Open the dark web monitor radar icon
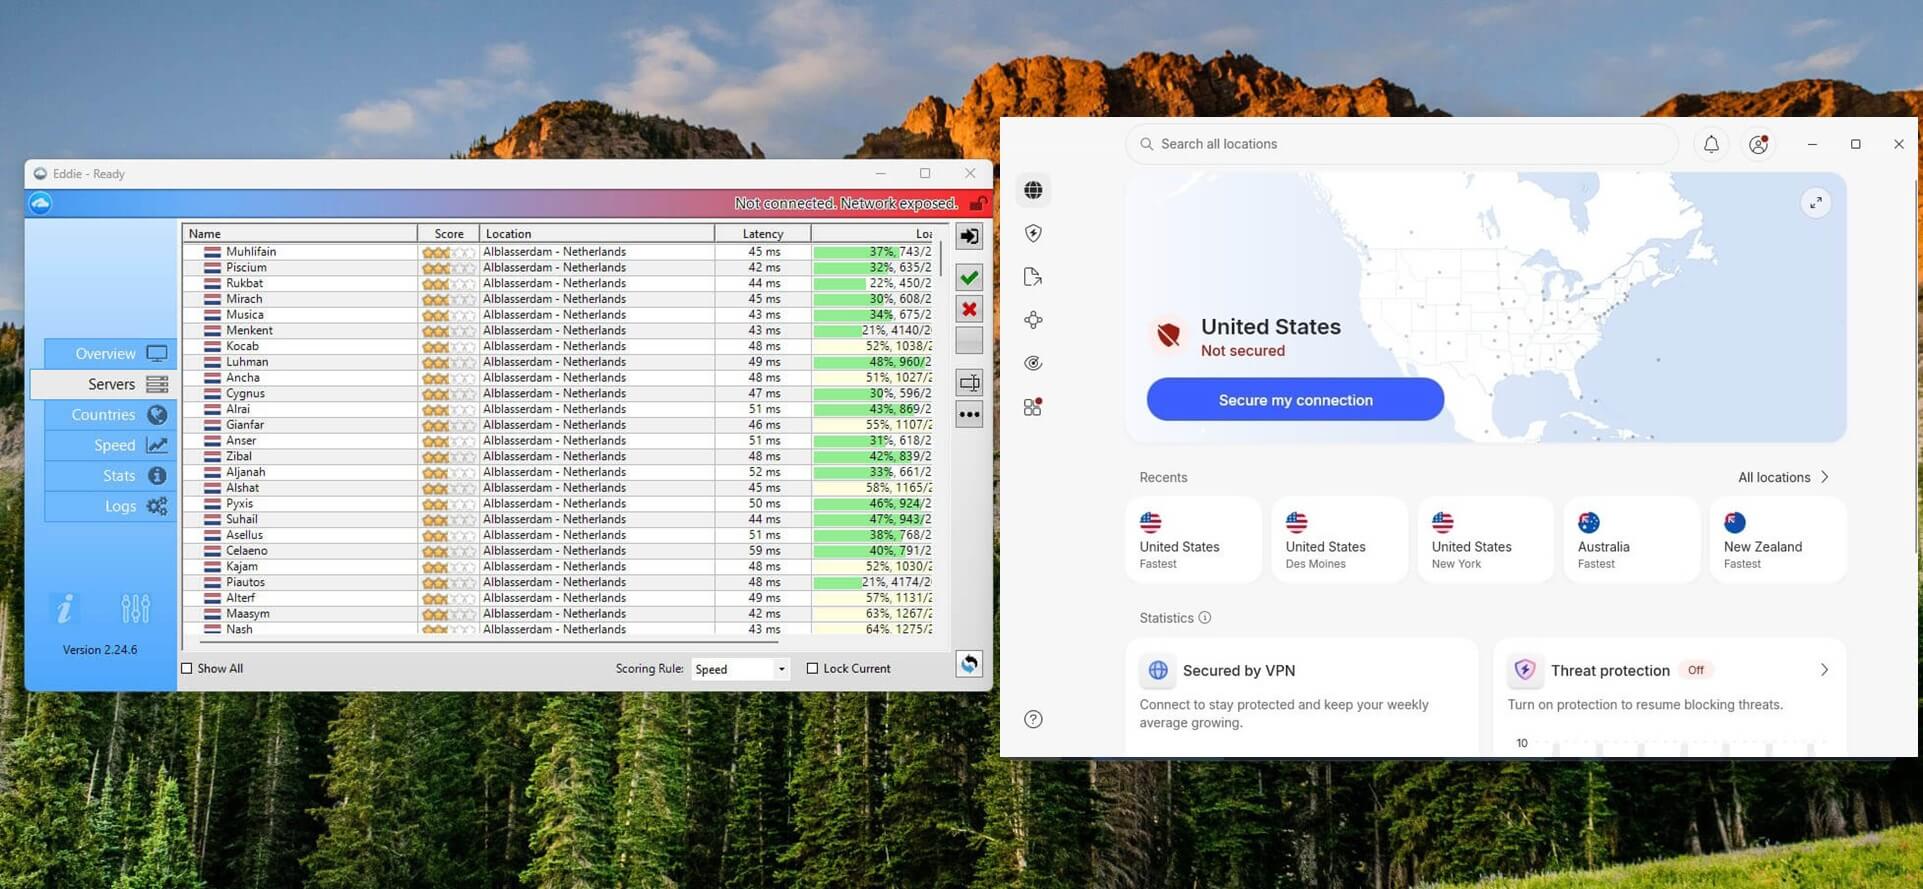Image resolution: width=1923 pixels, height=889 pixels. [1033, 363]
